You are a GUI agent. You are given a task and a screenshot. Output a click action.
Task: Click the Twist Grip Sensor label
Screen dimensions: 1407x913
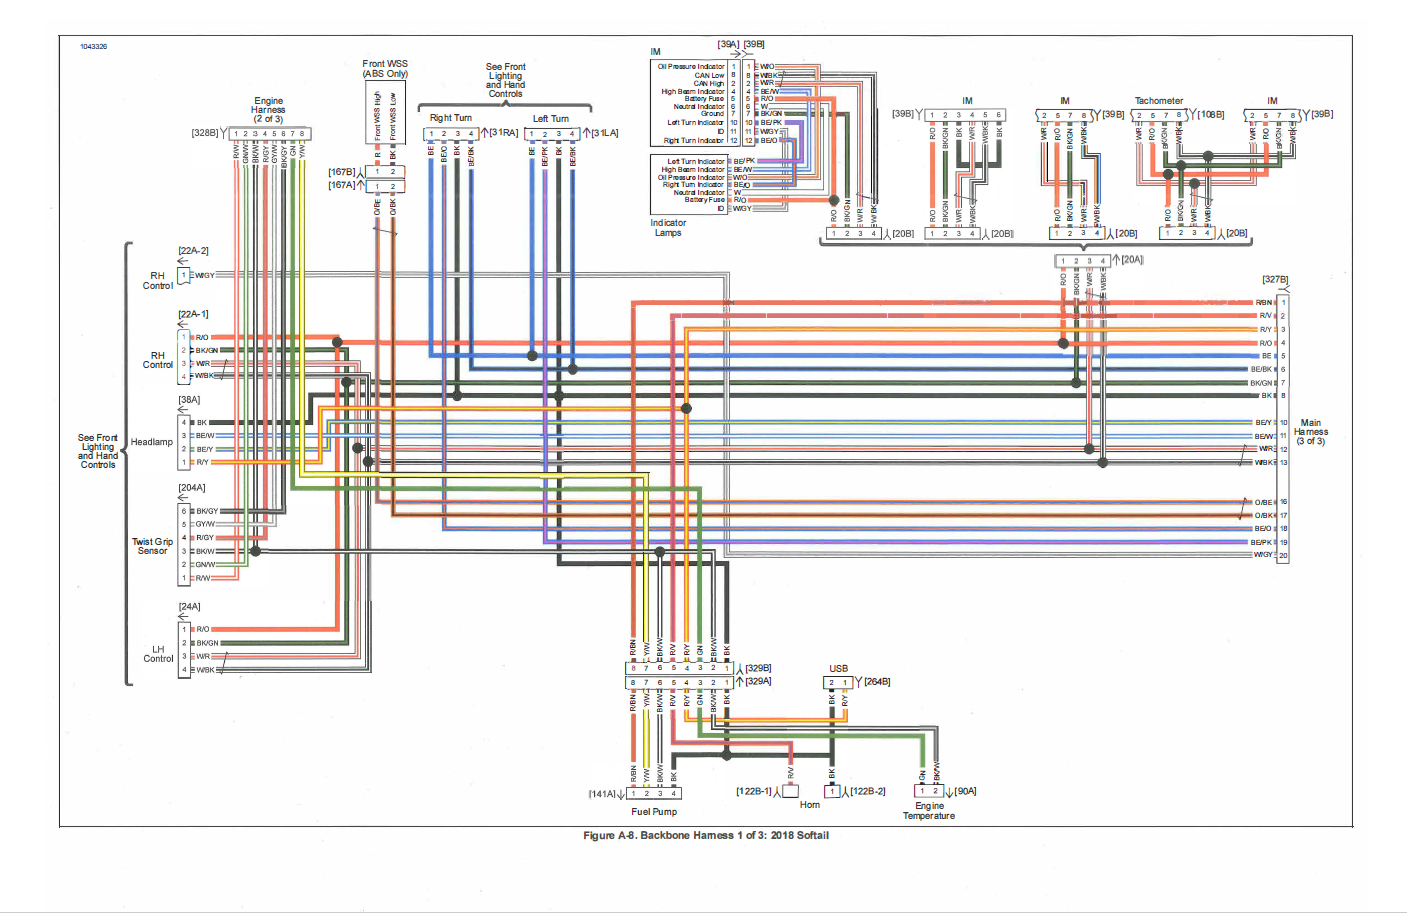152,546
